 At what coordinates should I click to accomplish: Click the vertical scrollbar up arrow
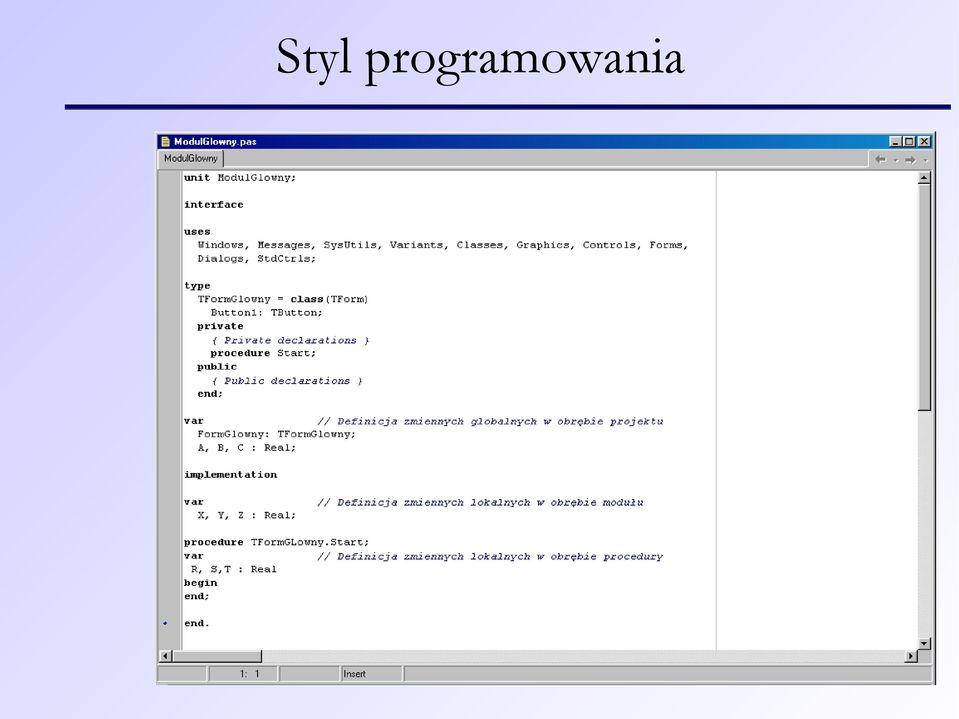tap(924, 178)
